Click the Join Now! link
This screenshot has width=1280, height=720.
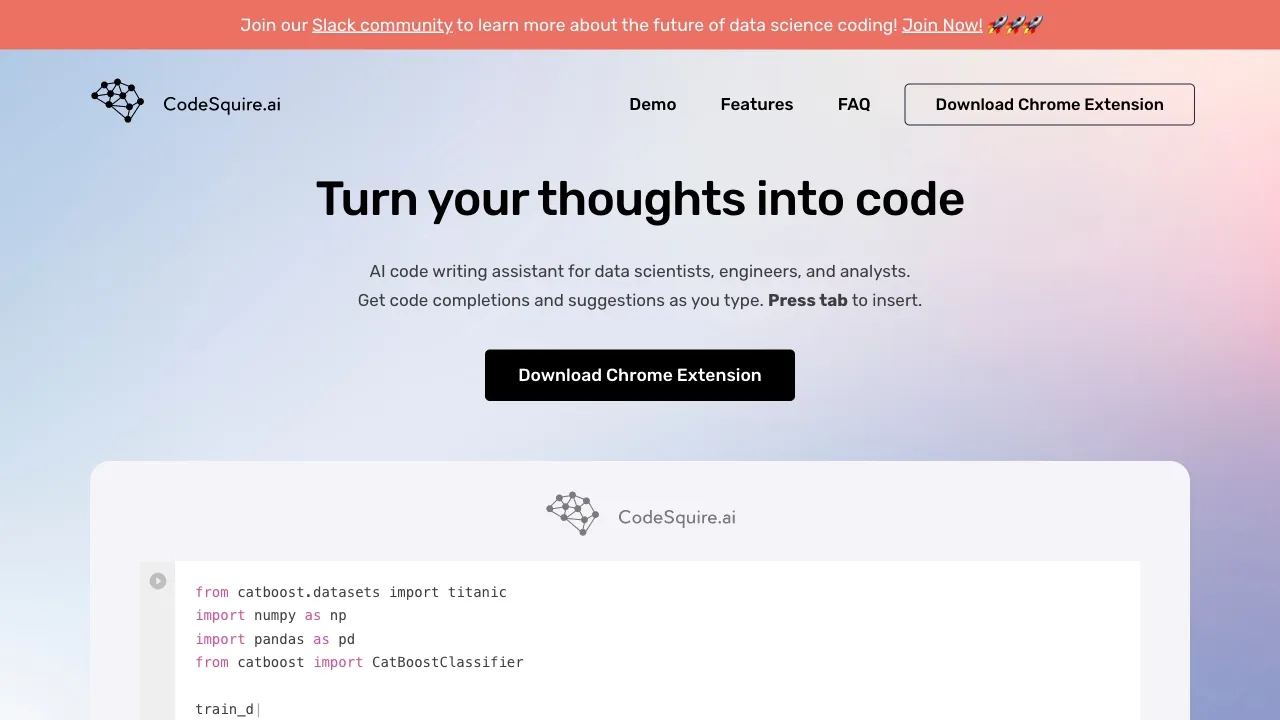pyautogui.click(x=941, y=25)
